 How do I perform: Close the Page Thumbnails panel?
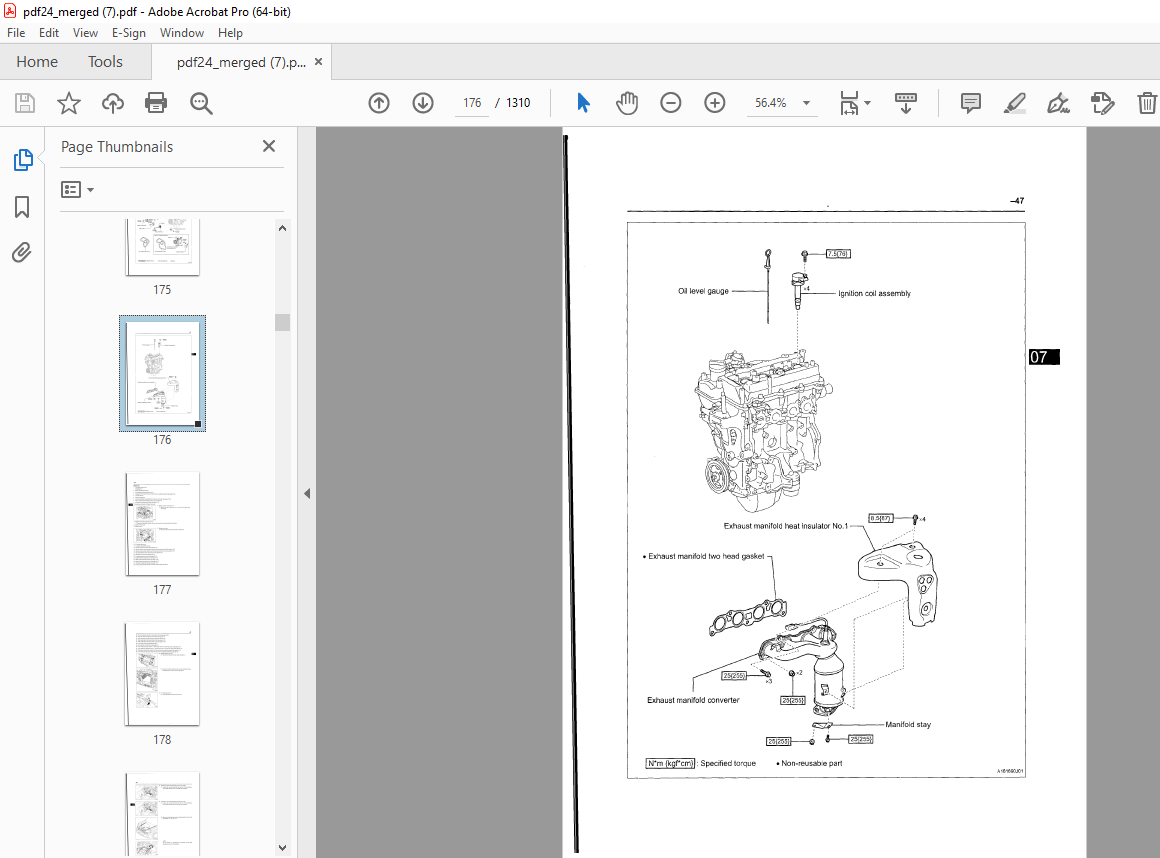[x=268, y=146]
